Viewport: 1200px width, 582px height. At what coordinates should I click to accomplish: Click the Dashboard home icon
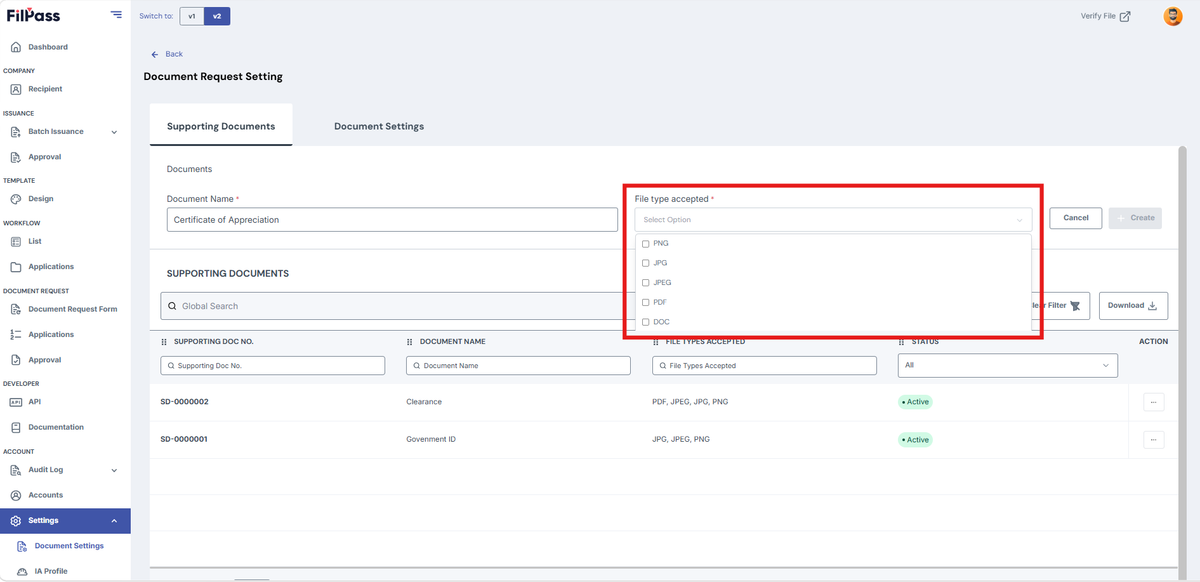(x=16, y=47)
